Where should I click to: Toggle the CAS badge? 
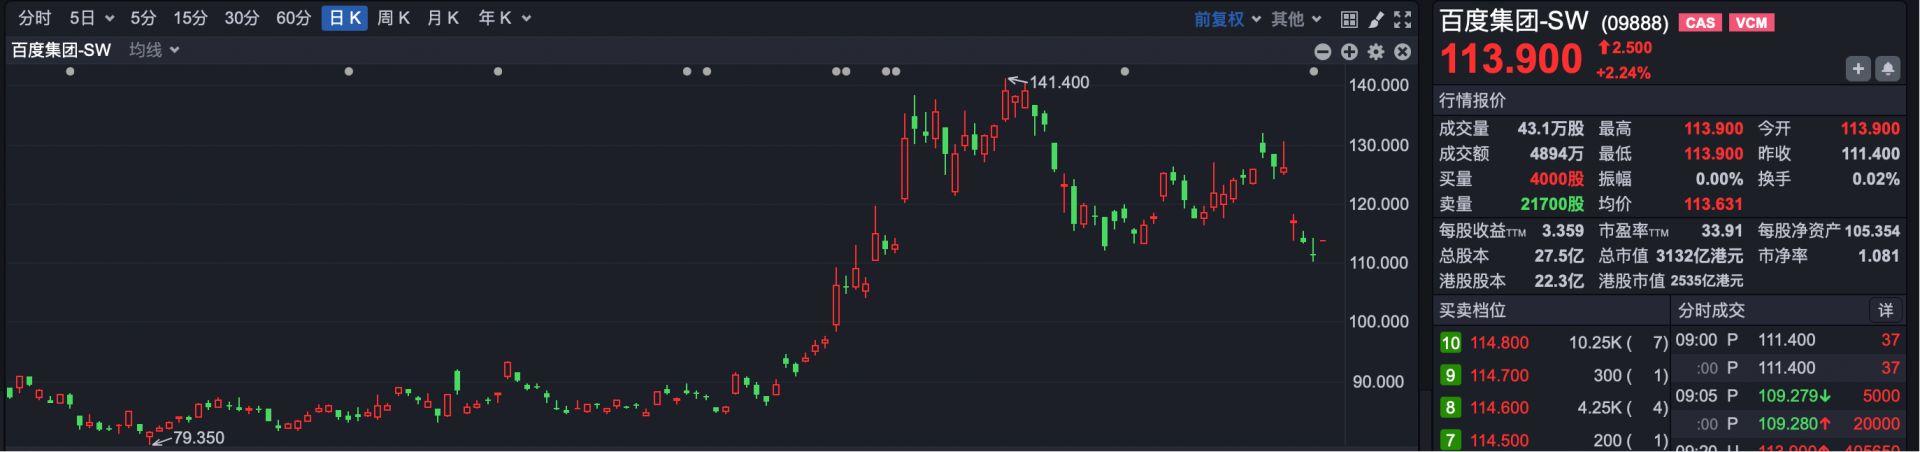pyautogui.click(x=1700, y=22)
